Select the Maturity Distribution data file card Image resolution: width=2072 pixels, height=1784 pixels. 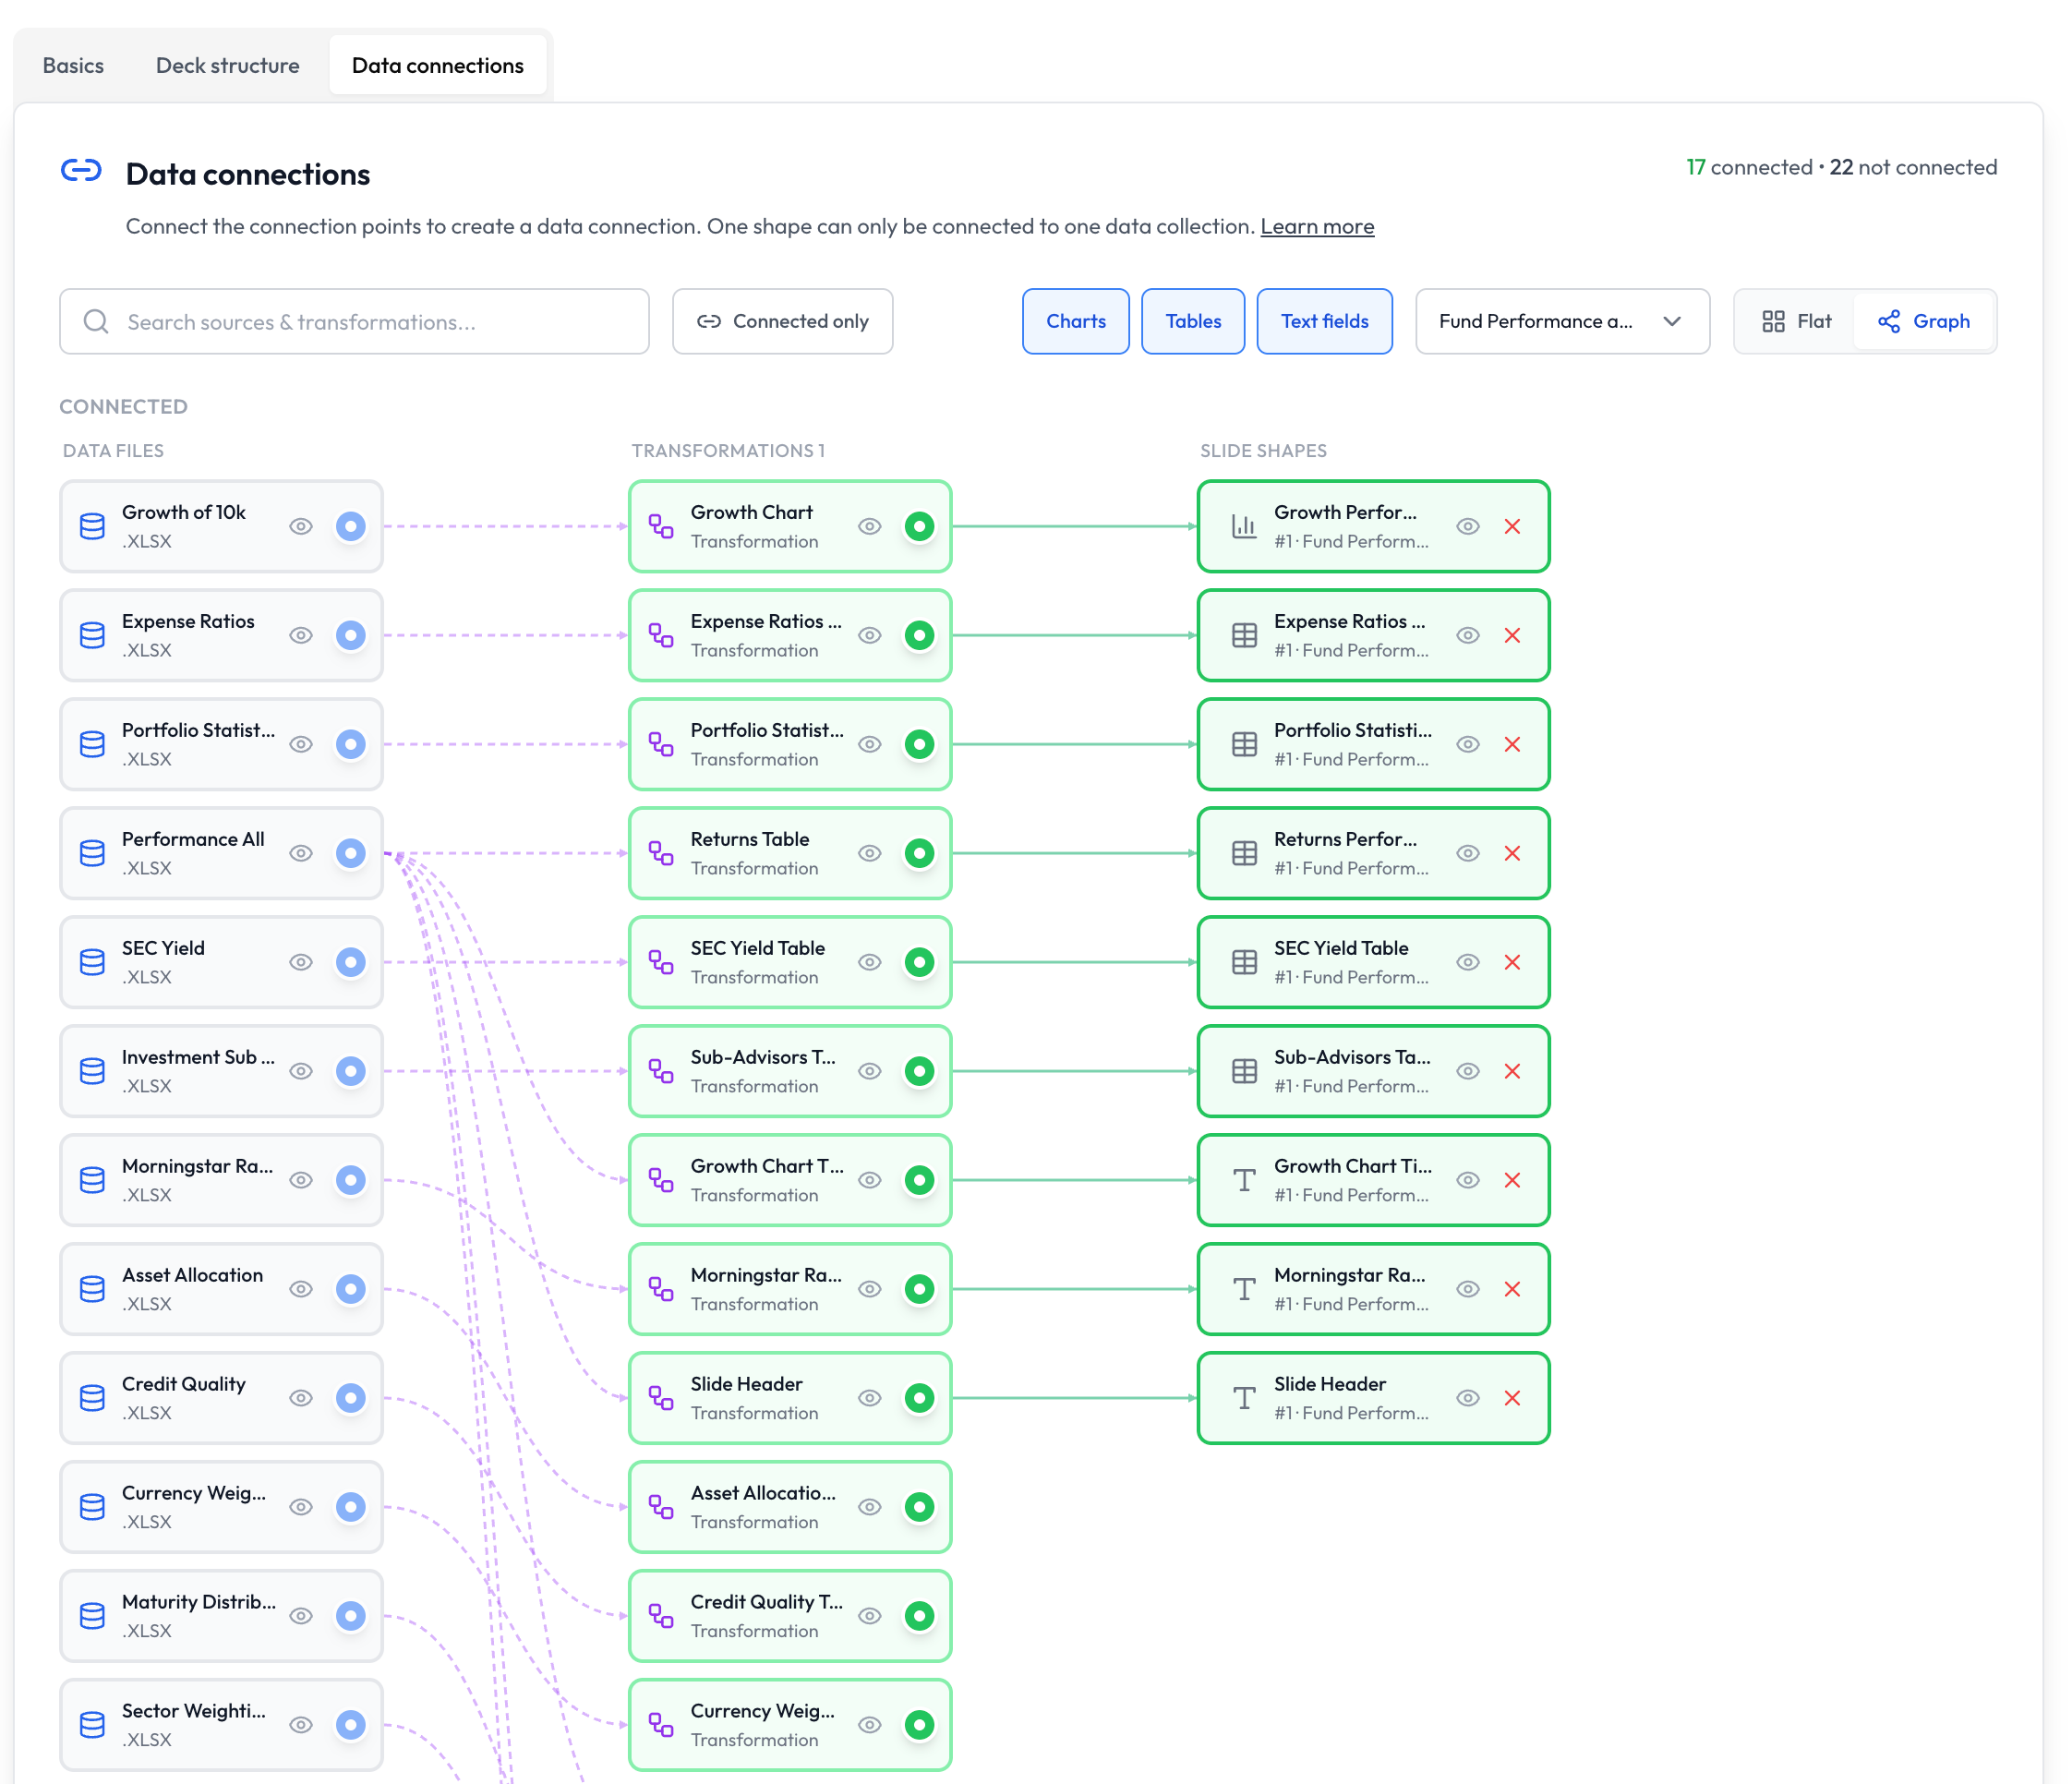click(221, 1616)
